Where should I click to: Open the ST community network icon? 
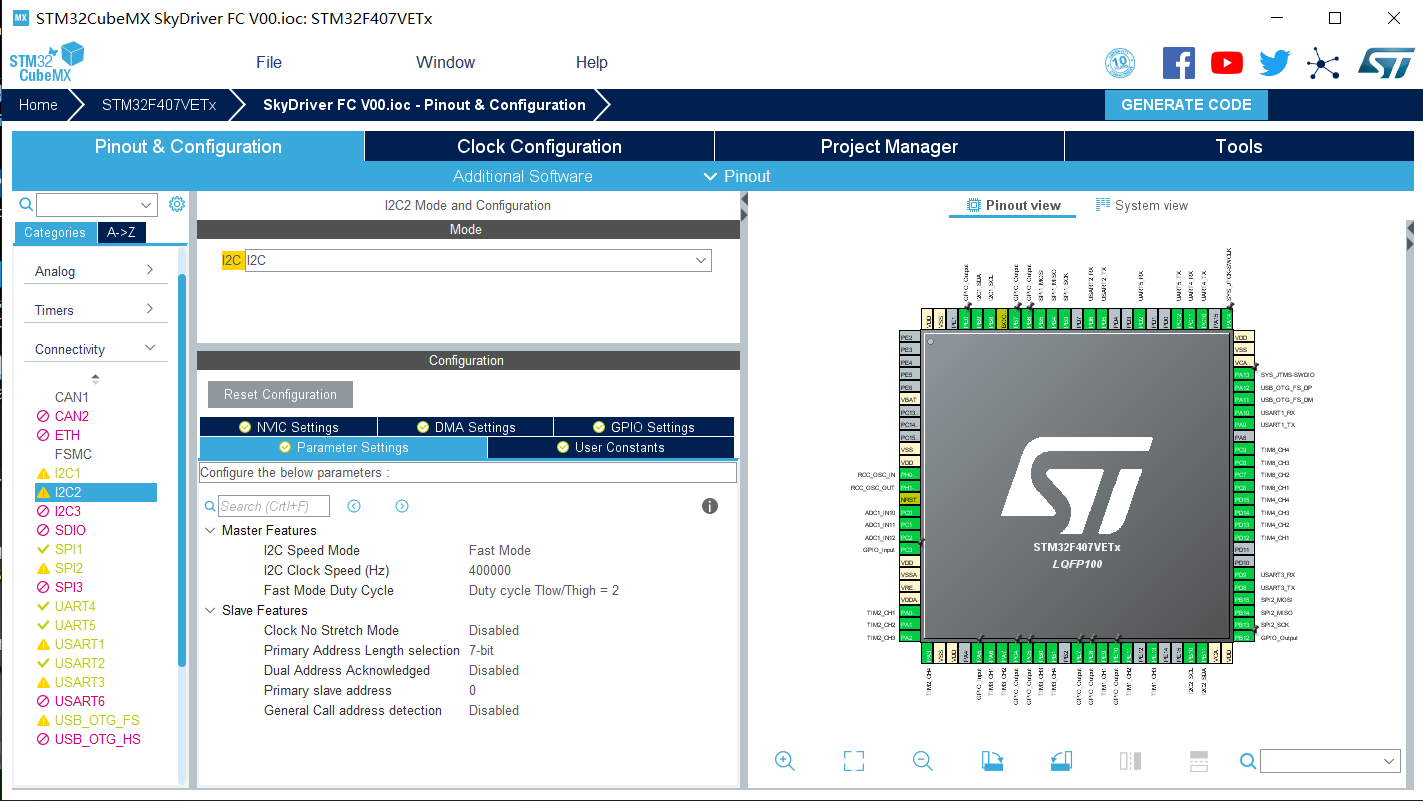(1323, 64)
